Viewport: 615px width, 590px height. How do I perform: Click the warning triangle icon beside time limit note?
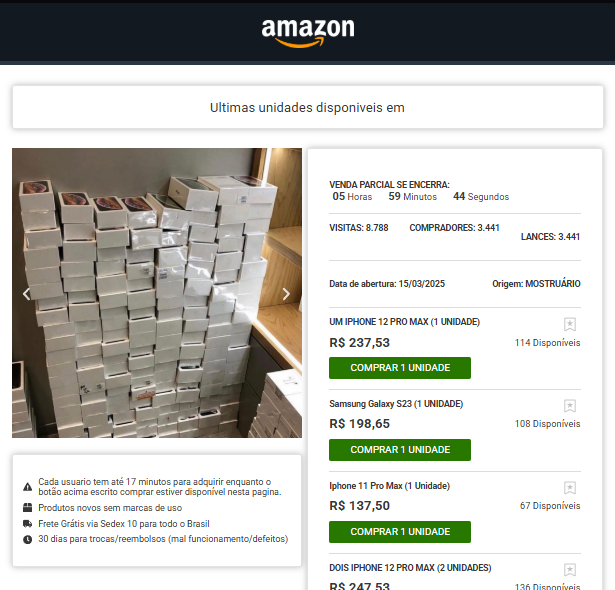[27, 487]
